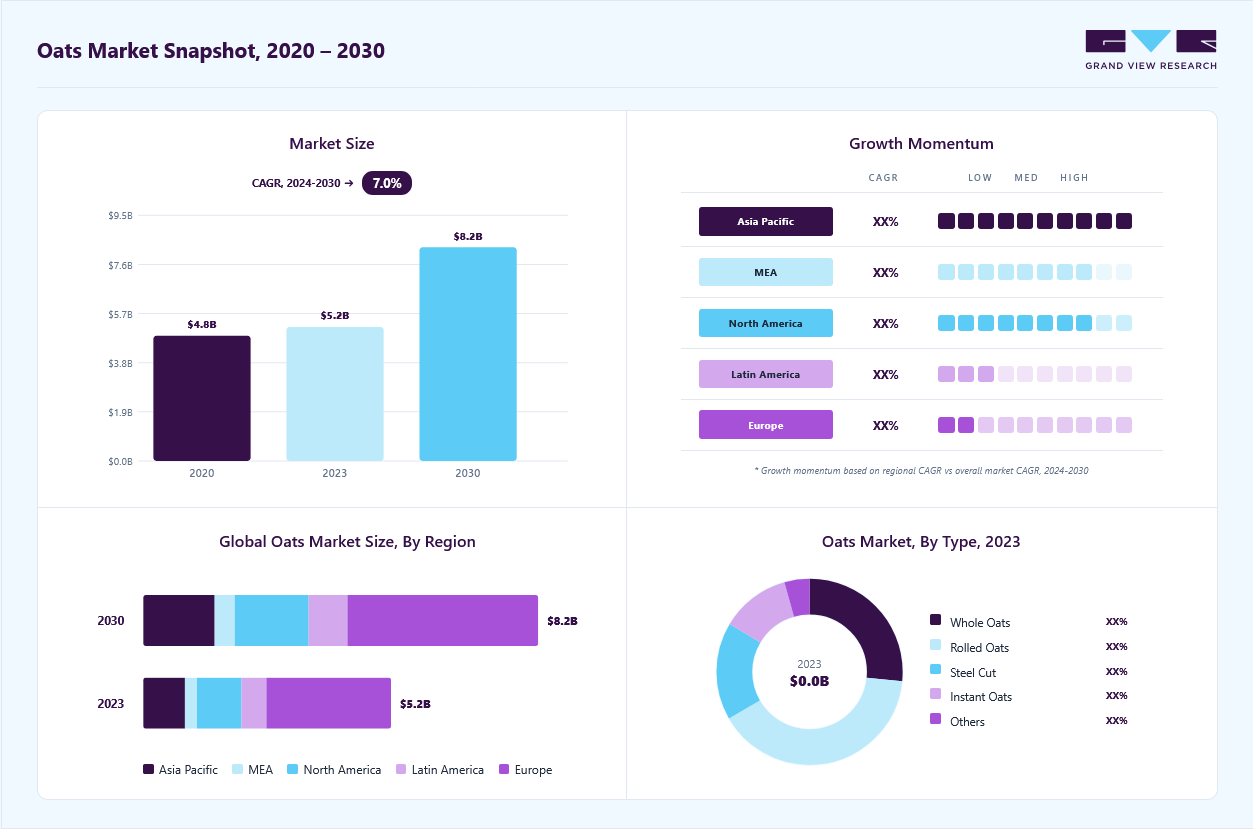Screen dimensions: 1253x829
Task: Click the Instant Oats legend swatch
Action: tap(936, 694)
